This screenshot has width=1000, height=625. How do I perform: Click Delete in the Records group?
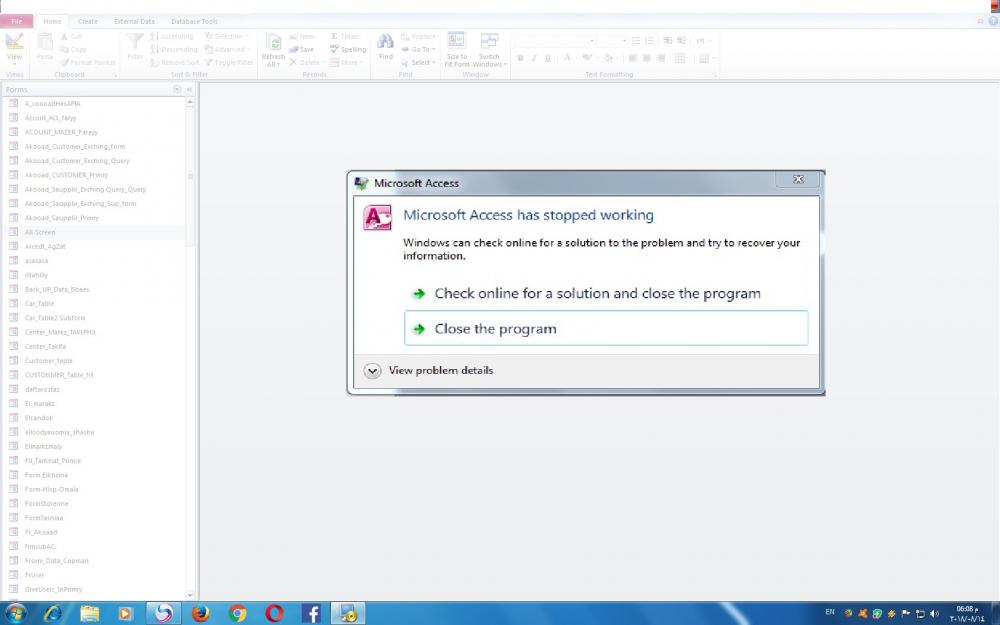pos(305,62)
